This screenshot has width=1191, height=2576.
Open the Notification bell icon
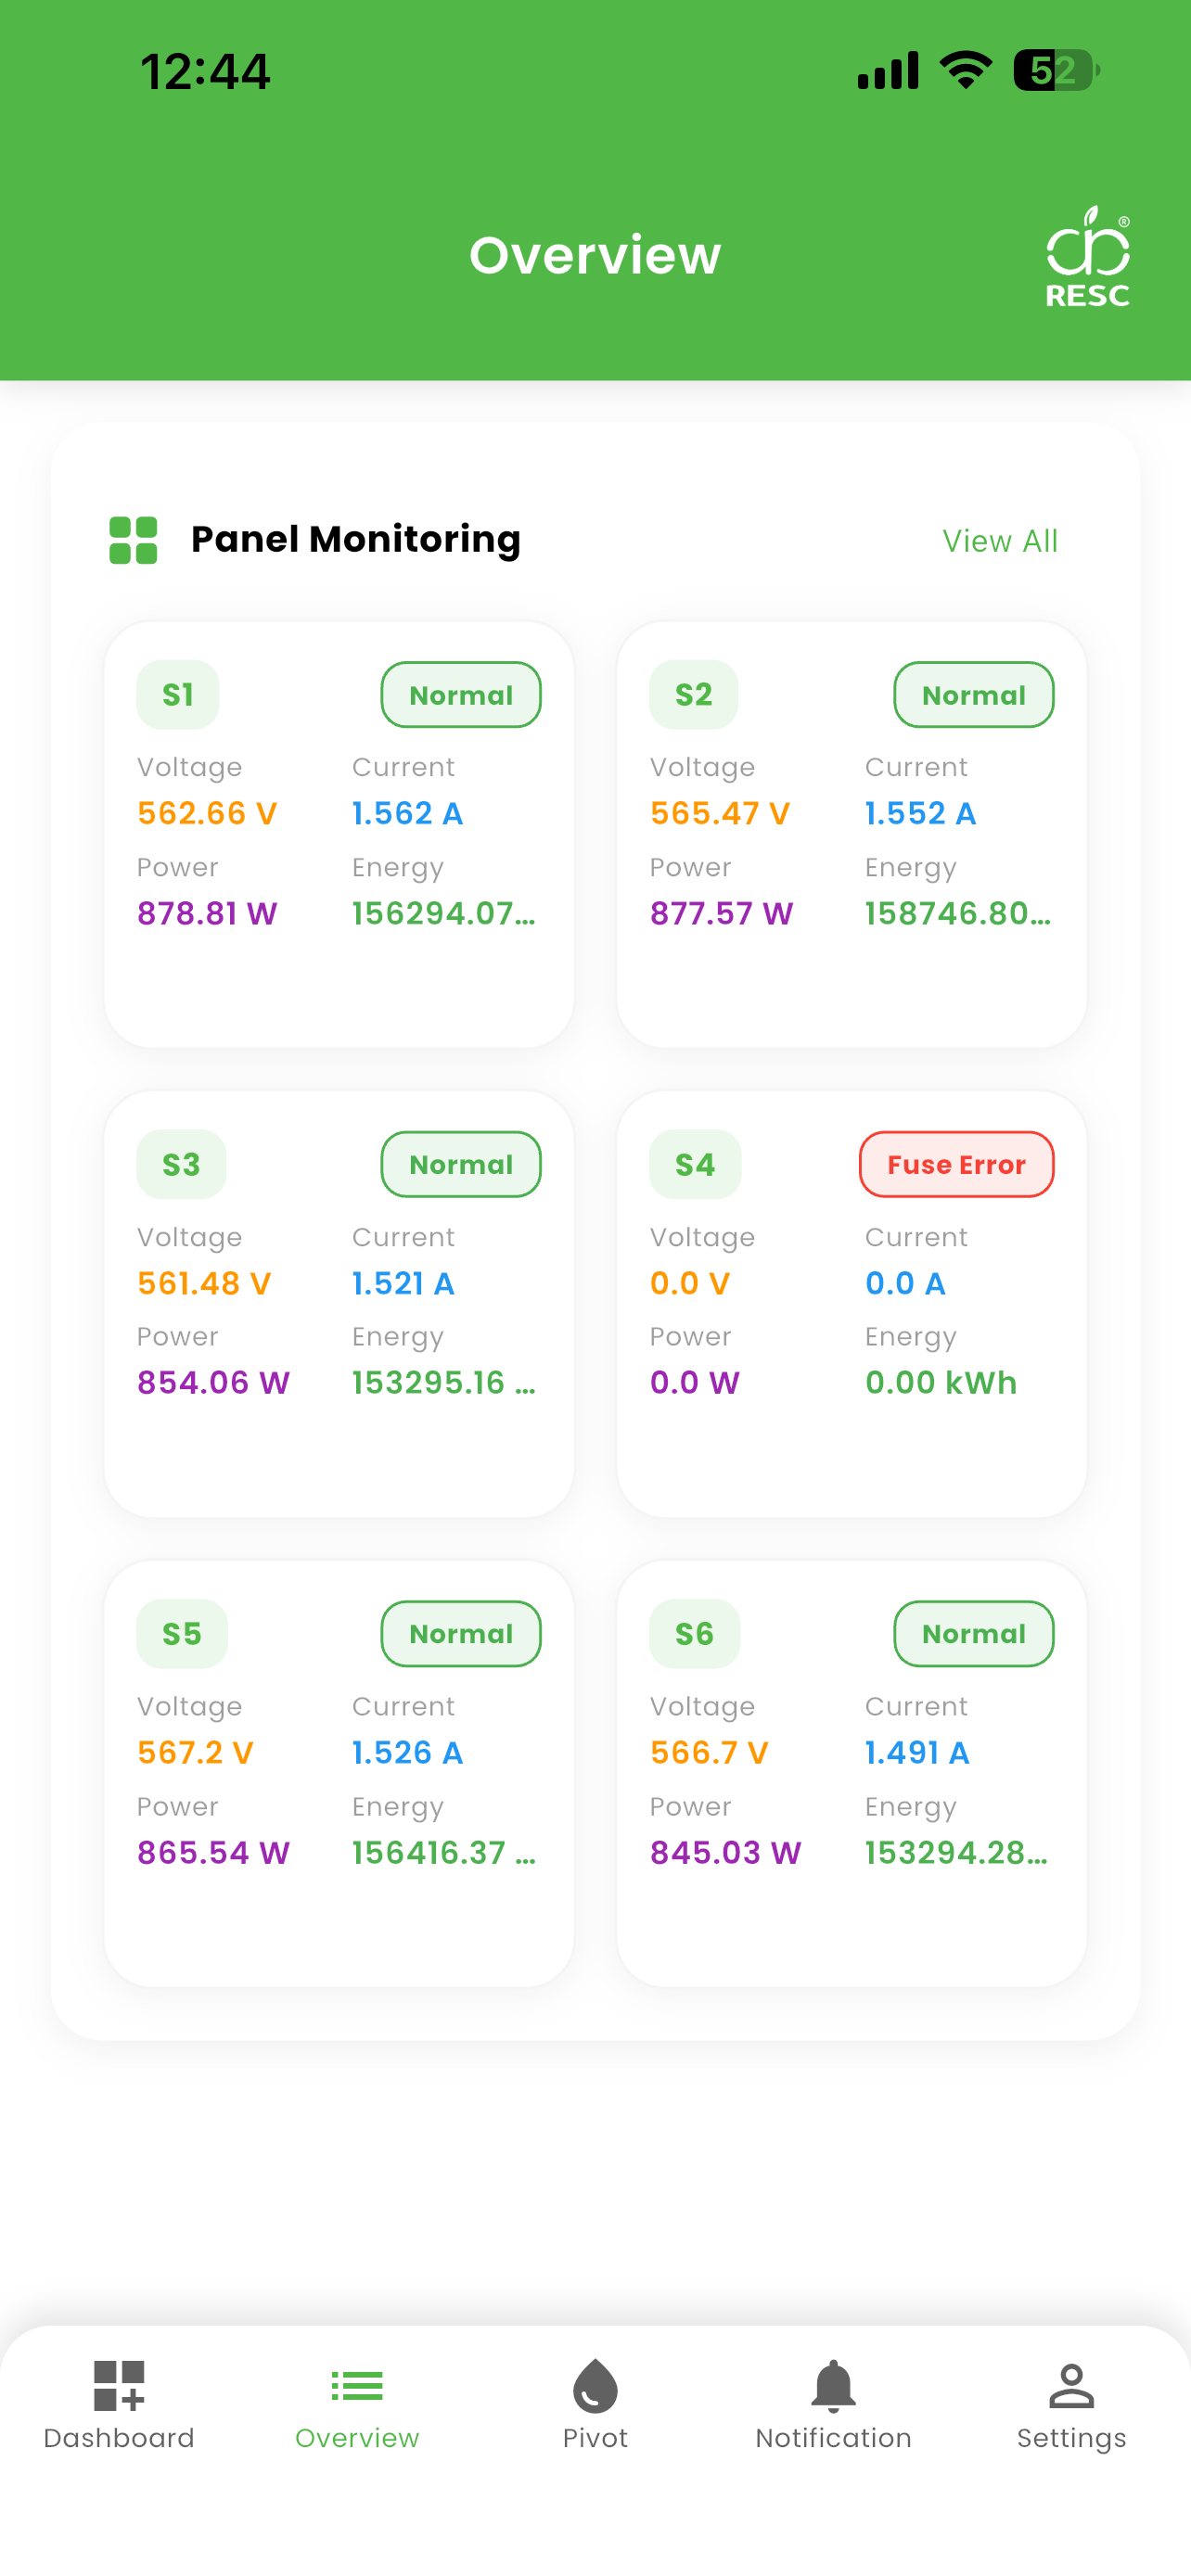coord(833,2386)
